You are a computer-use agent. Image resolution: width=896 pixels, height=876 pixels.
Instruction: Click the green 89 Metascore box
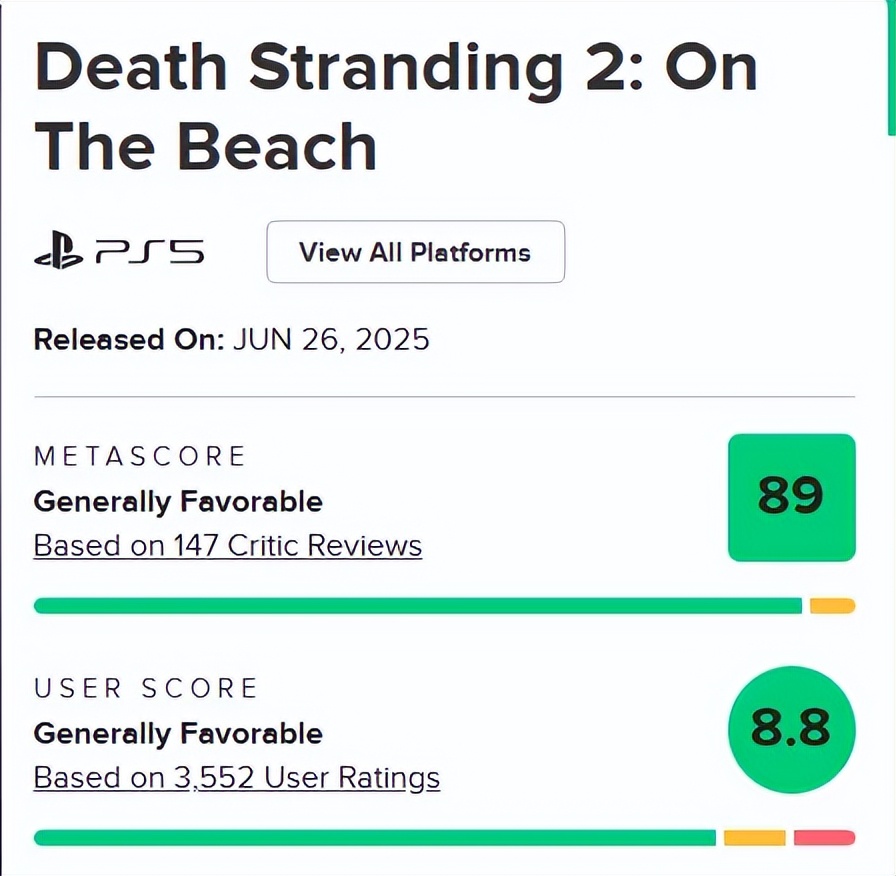click(x=791, y=497)
